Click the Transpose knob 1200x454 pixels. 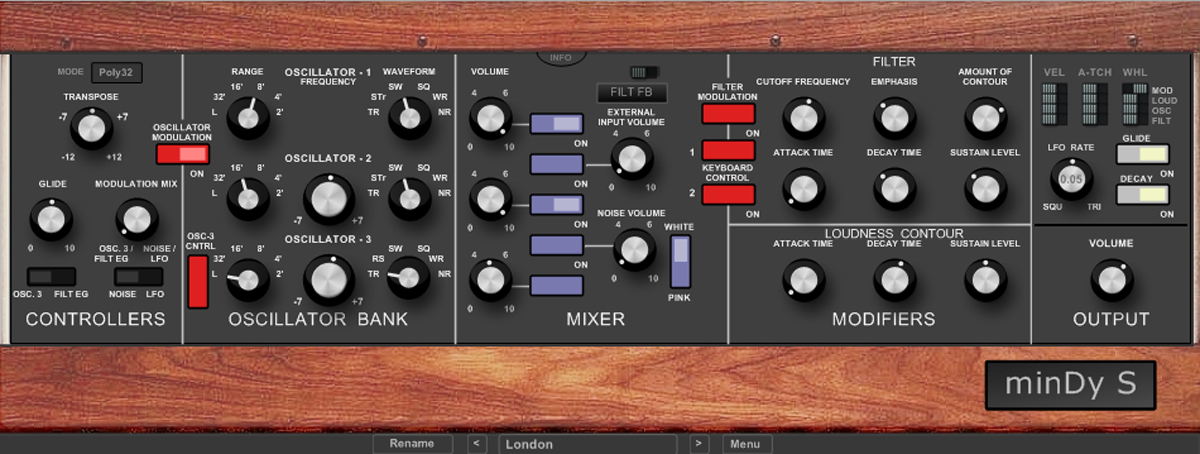point(92,128)
